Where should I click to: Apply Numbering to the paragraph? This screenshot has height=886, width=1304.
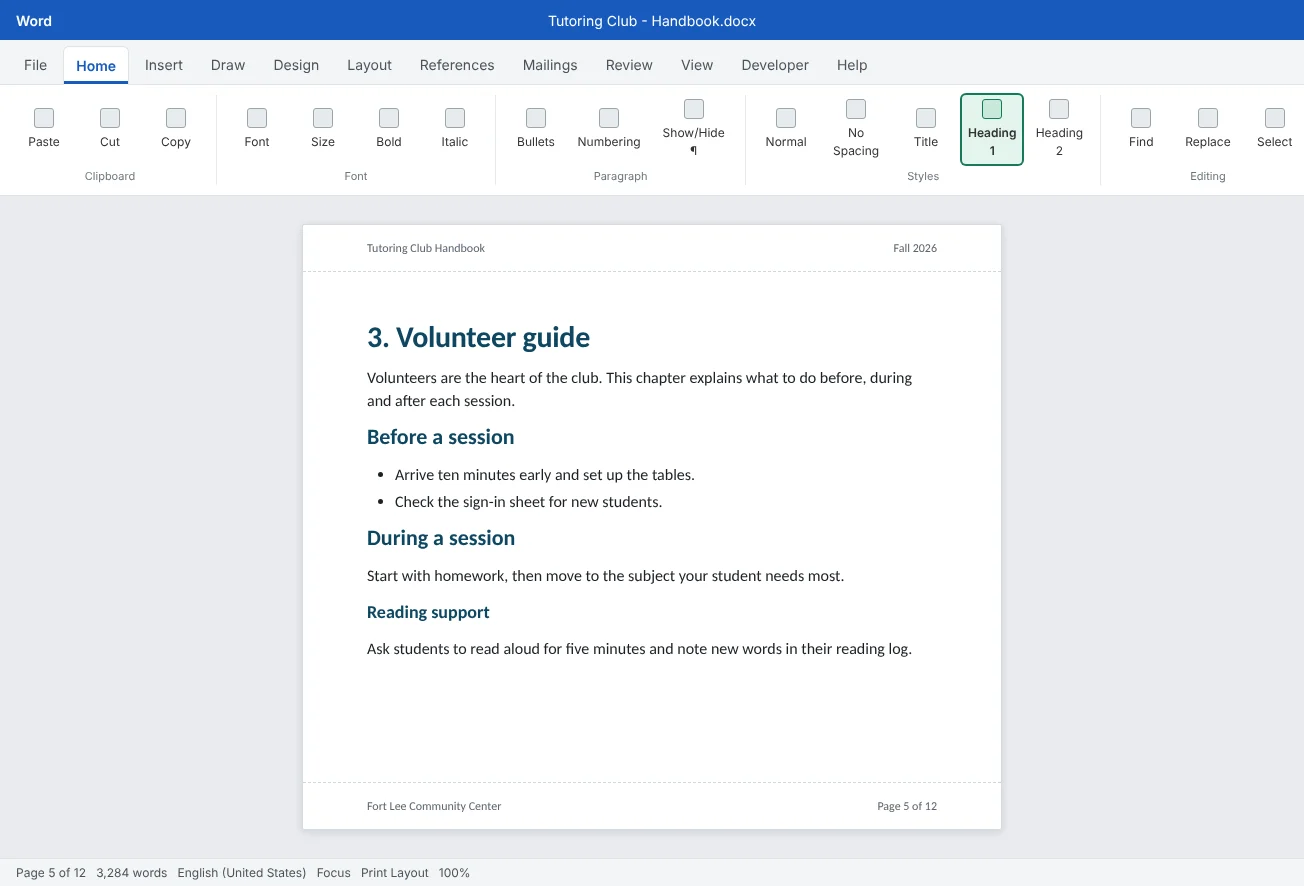[609, 130]
